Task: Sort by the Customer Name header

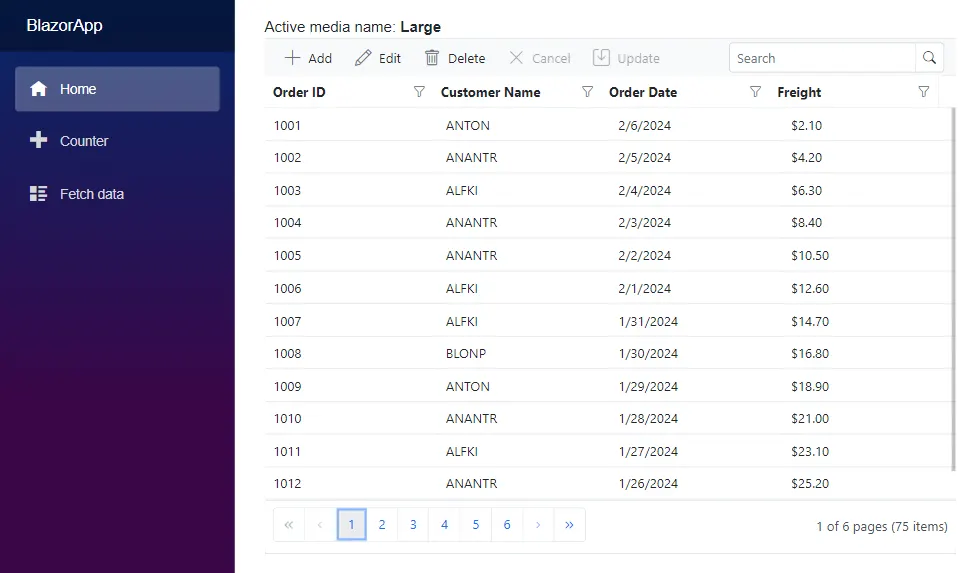Action: pyautogui.click(x=490, y=92)
